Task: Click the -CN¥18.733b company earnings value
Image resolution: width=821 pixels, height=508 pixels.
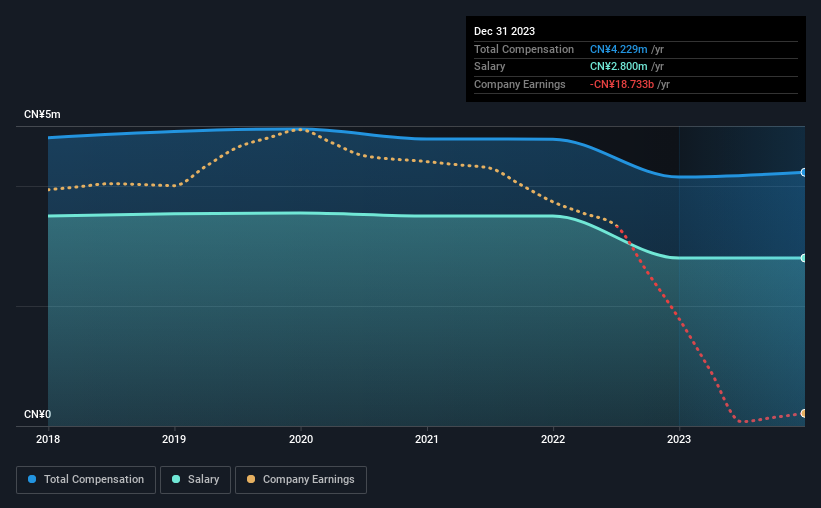Action: coord(622,84)
